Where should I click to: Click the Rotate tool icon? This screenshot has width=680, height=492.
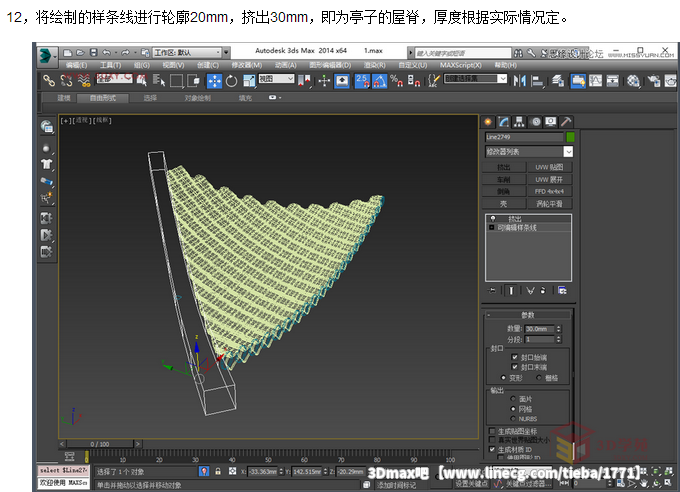point(232,81)
